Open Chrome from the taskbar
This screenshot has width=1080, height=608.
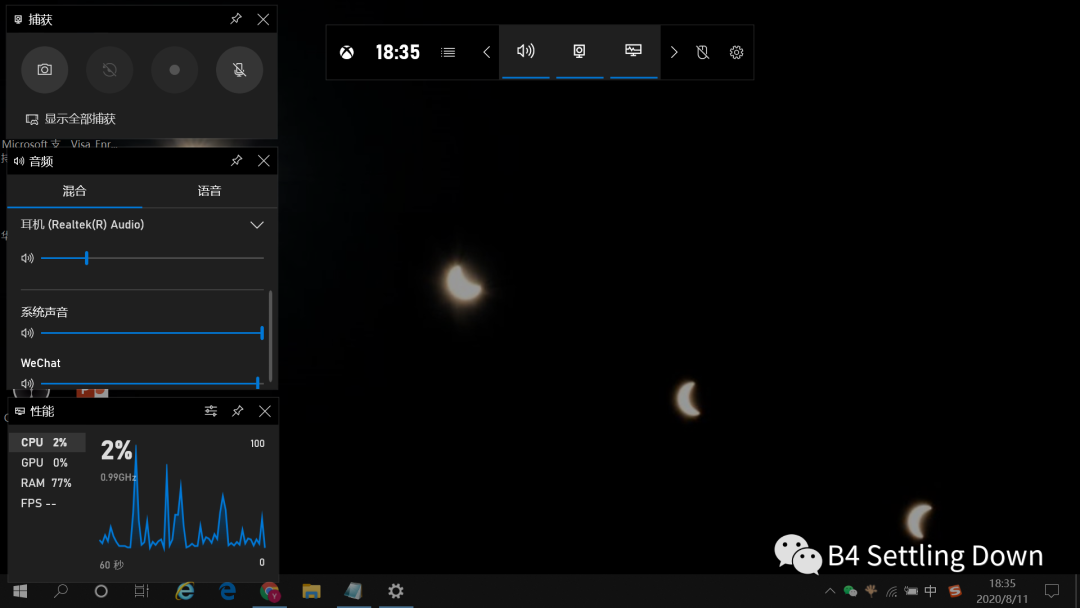(269, 591)
